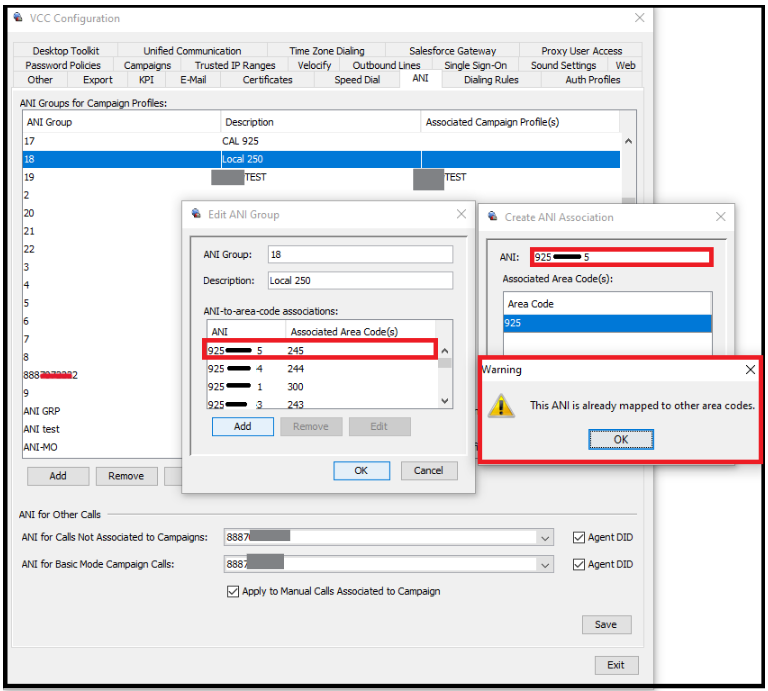Screen dimensions: 768x691
Task: Select the Proxy User Access tab
Action: coord(581,51)
